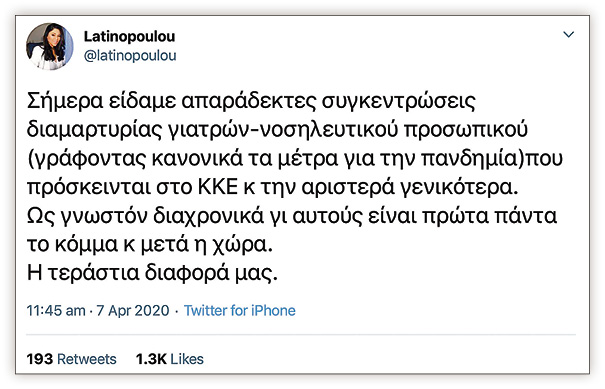
Task: Click the word γενικότερα in the tweet
Action: point(459,188)
